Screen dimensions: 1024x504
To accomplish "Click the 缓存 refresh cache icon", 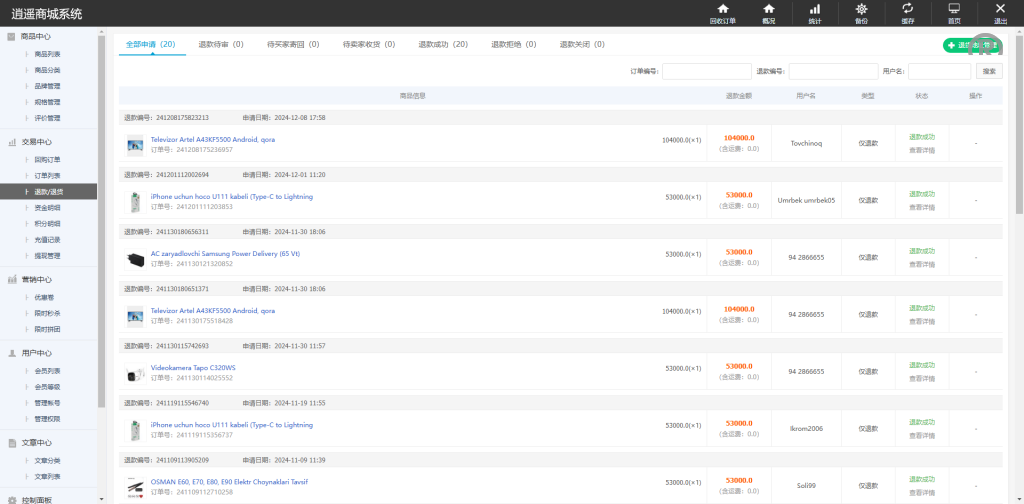I will coord(907,9).
